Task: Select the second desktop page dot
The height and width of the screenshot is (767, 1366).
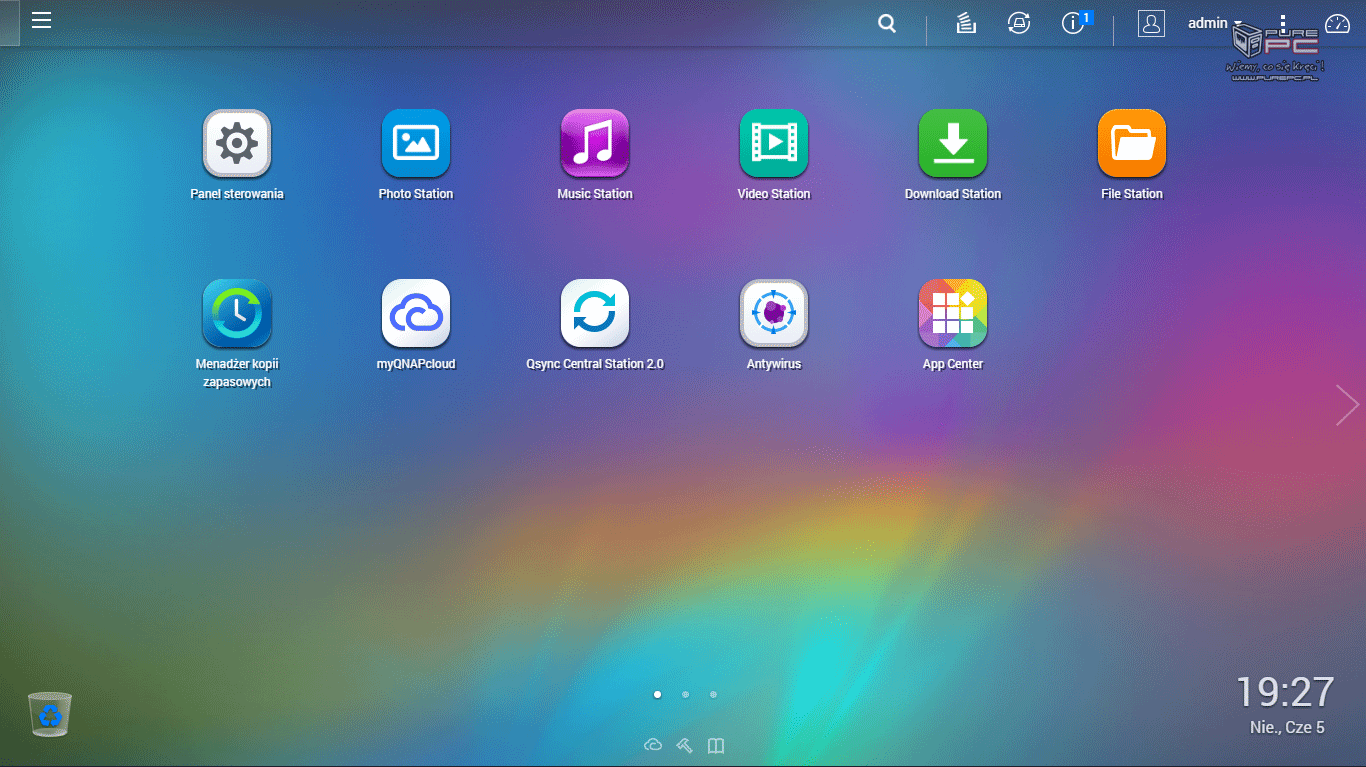Action: coord(685,694)
